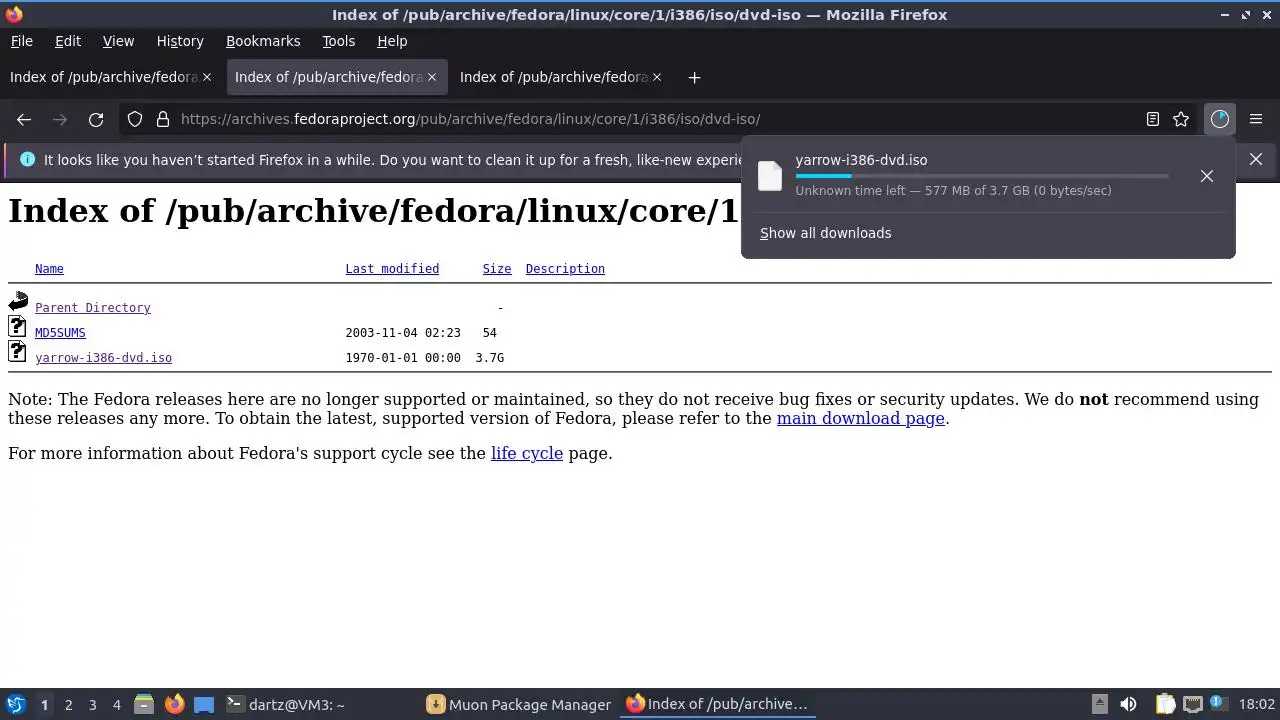Bookmark this page with the star icon

tap(1181, 119)
